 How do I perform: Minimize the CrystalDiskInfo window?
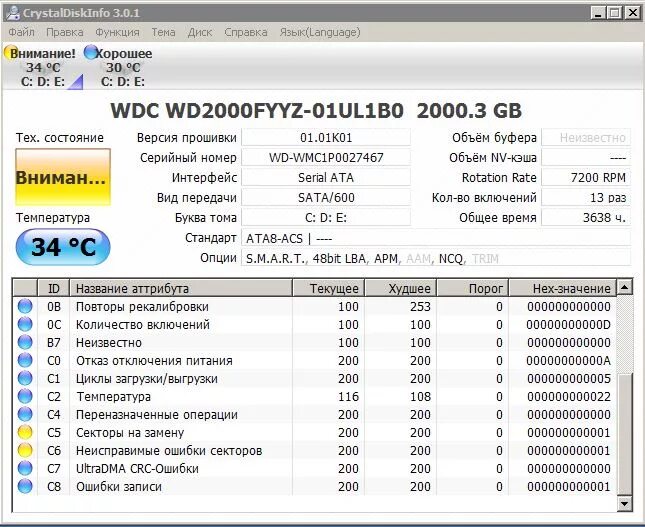tap(598, 13)
